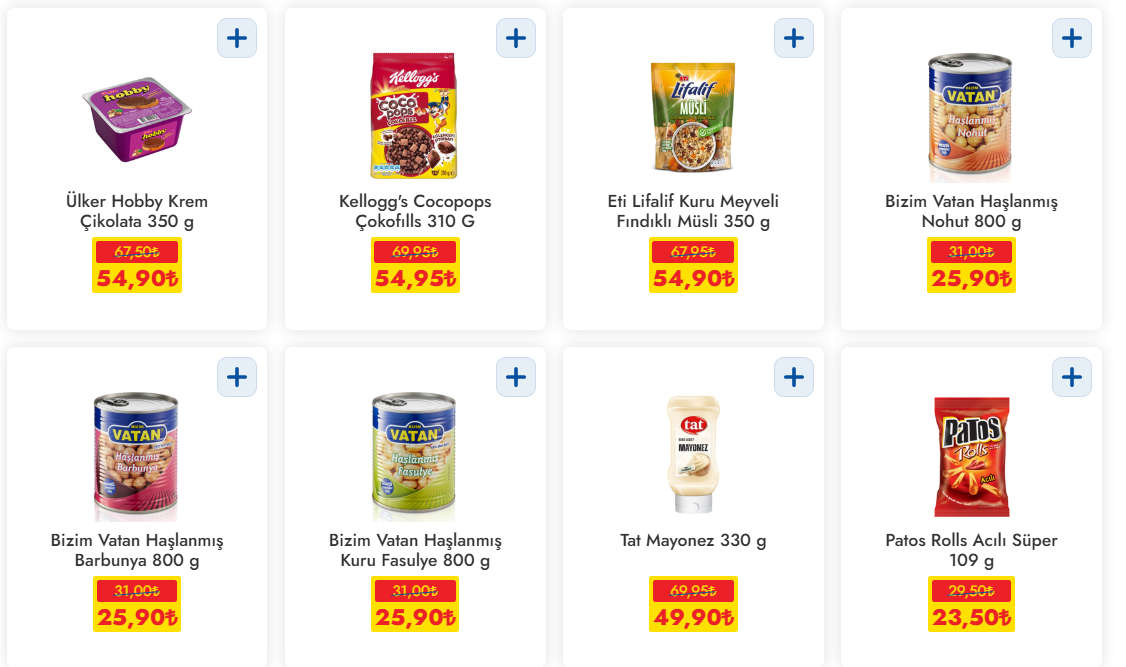Open Bizim Vatan Kuru Fasulye title link
This screenshot has height=667, width=1126.
tap(415, 550)
